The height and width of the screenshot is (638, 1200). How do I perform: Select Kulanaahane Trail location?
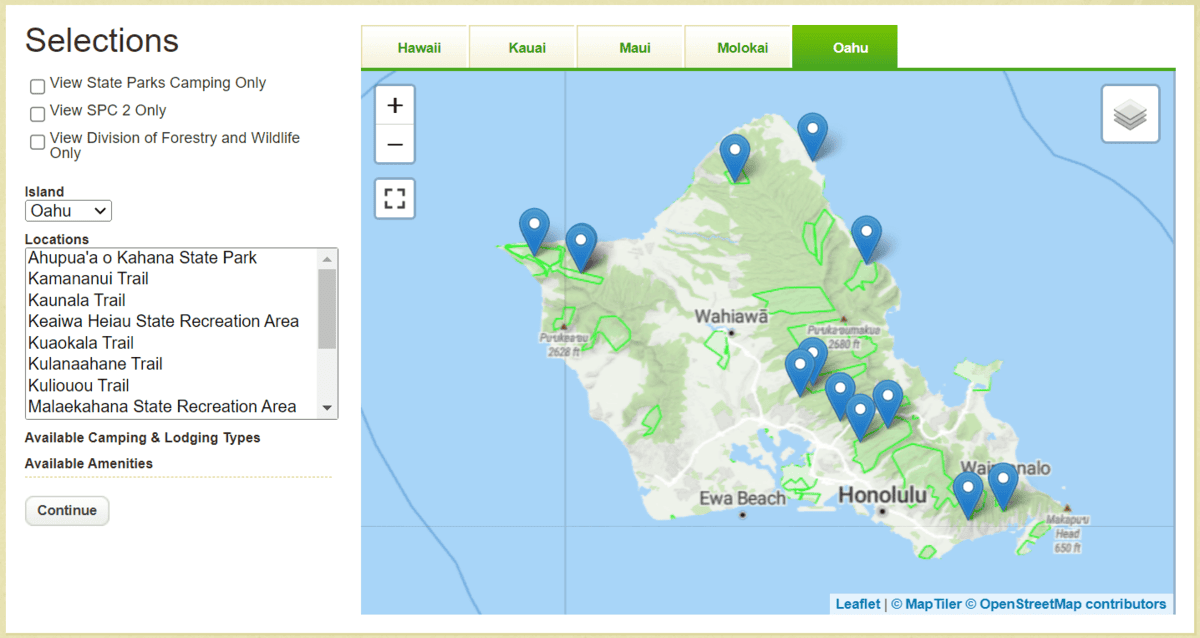pyautogui.click(x=172, y=364)
